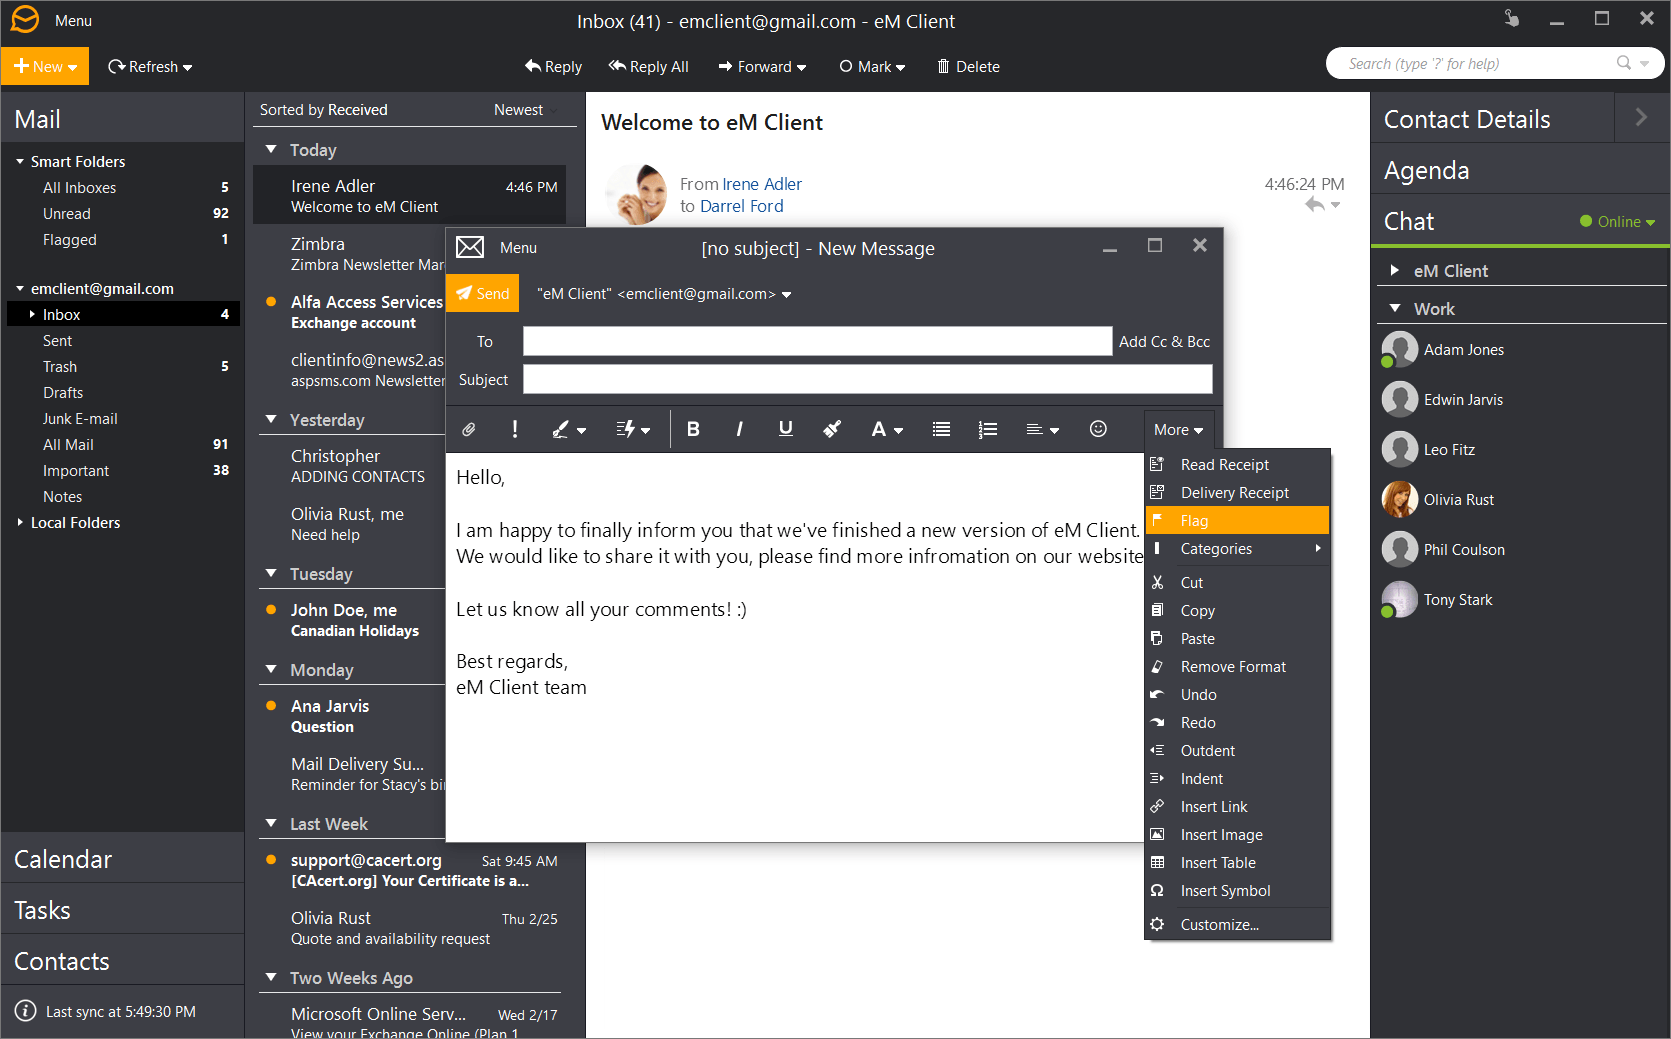The image size is (1671, 1039).
Task: Toggle bold formatting
Action: click(x=692, y=428)
